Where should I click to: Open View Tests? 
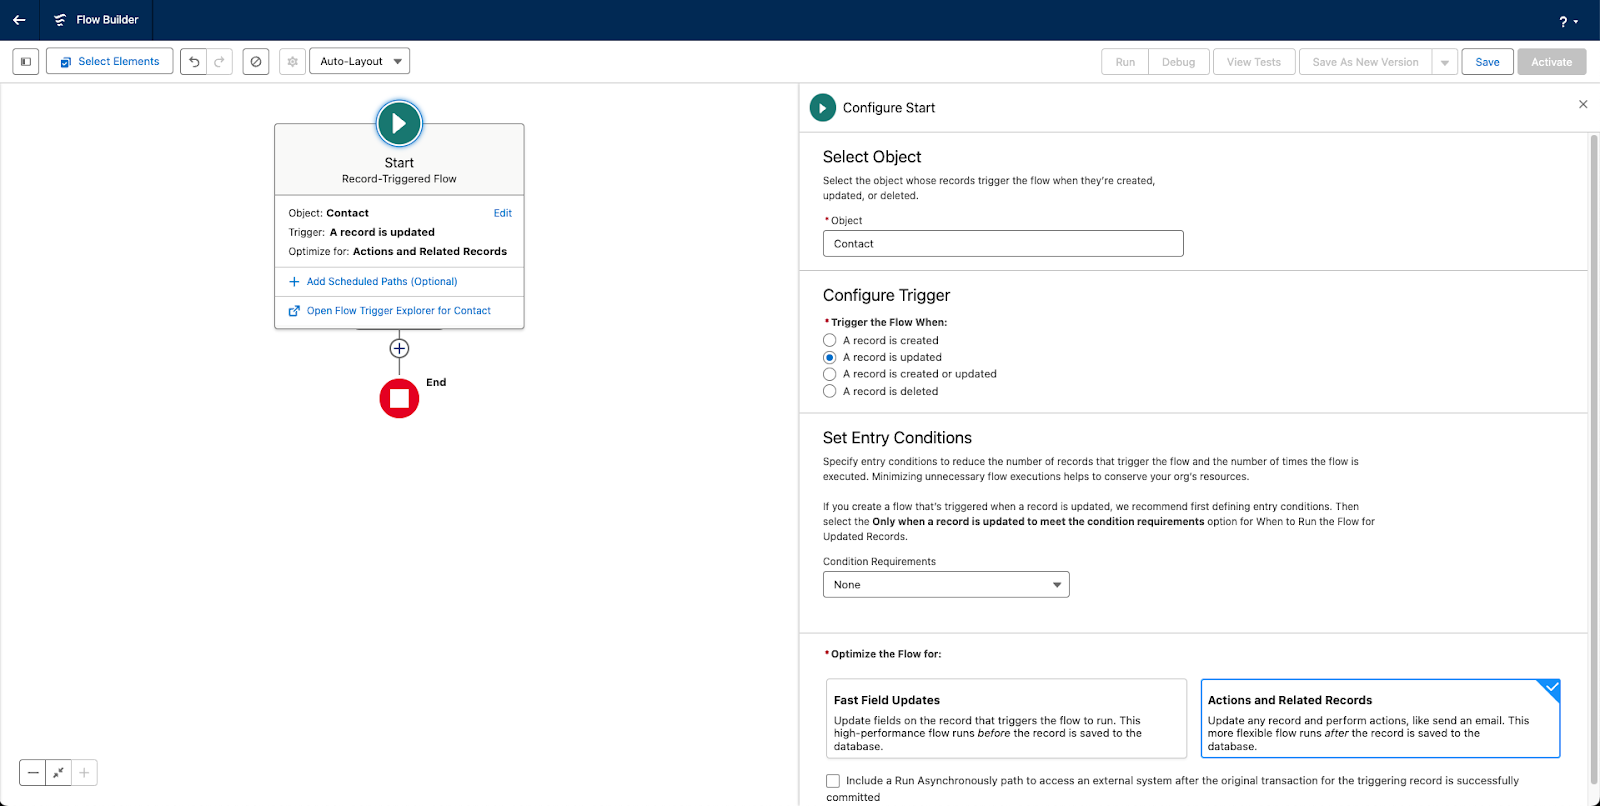coord(1254,62)
